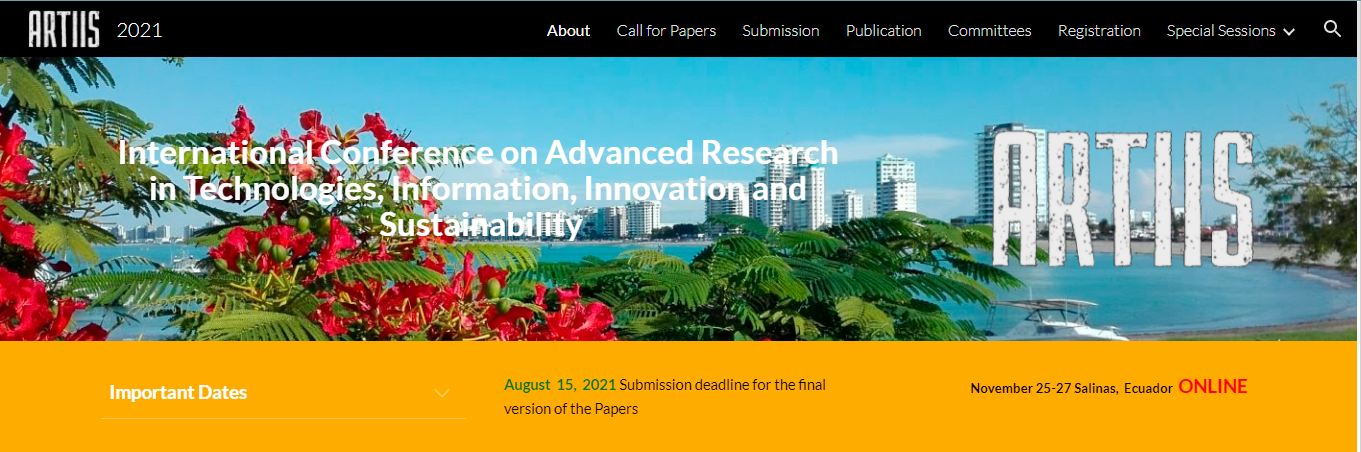Open the Committees page
1361x452 pixels.
[x=990, y=31]
